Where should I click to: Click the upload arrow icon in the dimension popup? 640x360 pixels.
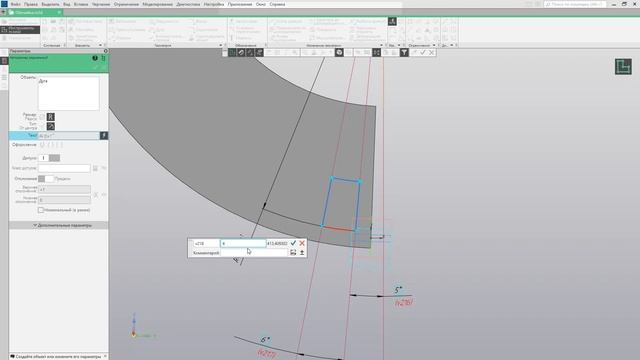pos(302,253)
